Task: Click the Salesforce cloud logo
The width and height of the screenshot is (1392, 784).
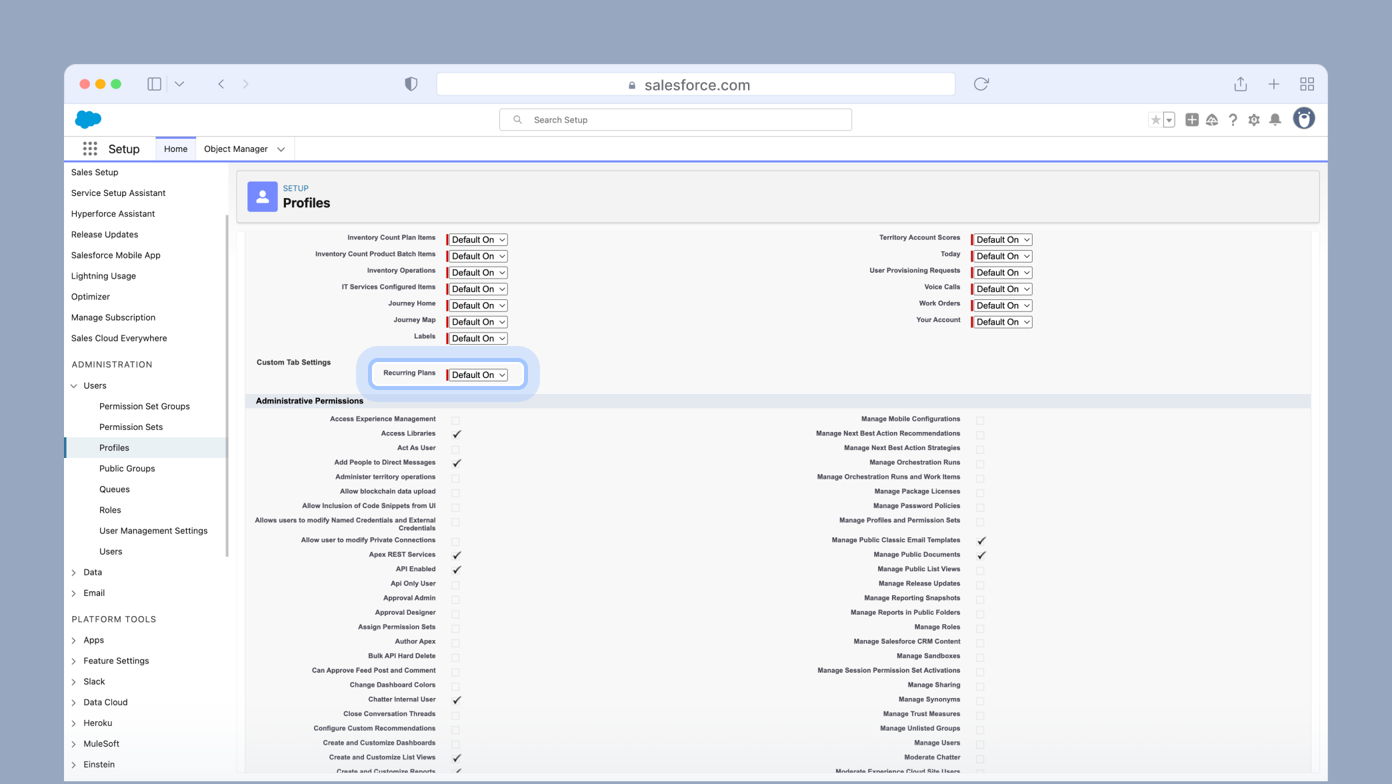Action: click(x=87, y=118)
